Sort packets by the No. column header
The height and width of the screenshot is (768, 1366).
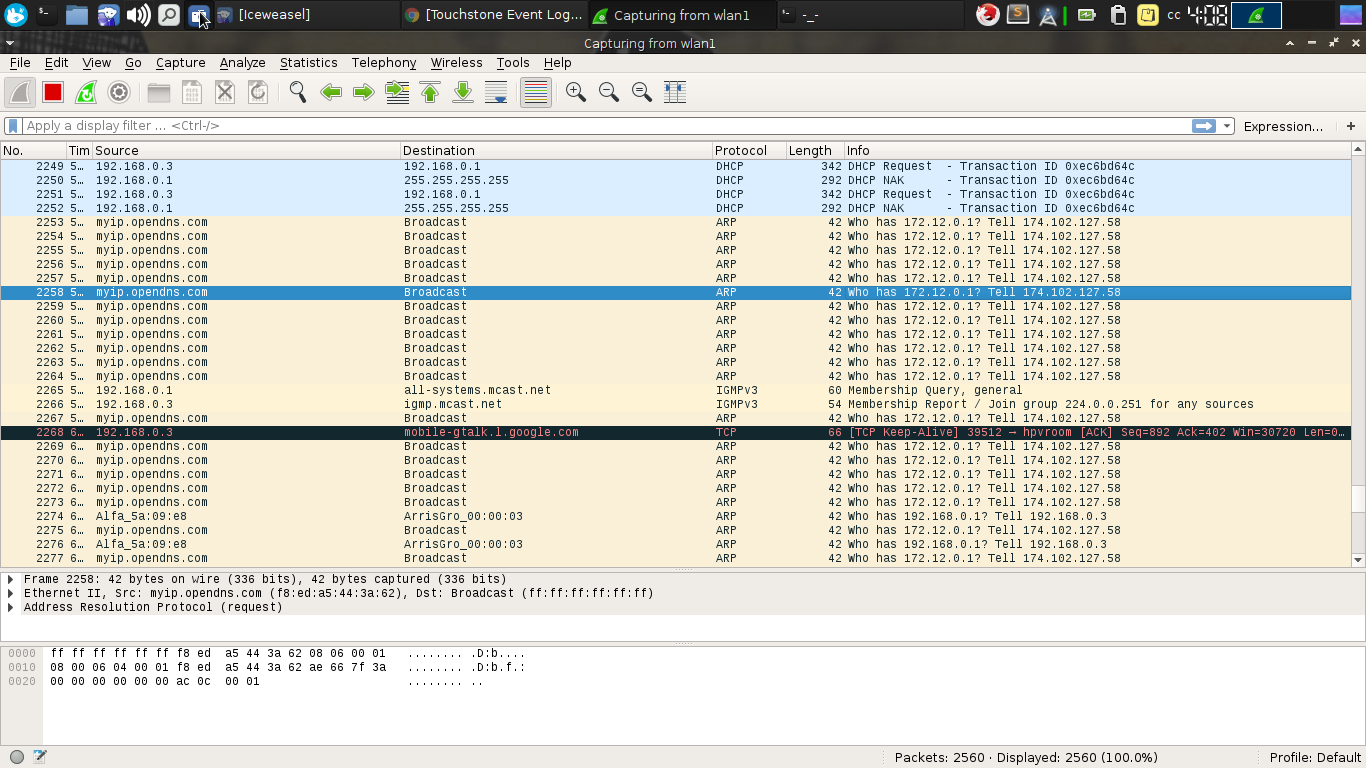tap(33, 150)
